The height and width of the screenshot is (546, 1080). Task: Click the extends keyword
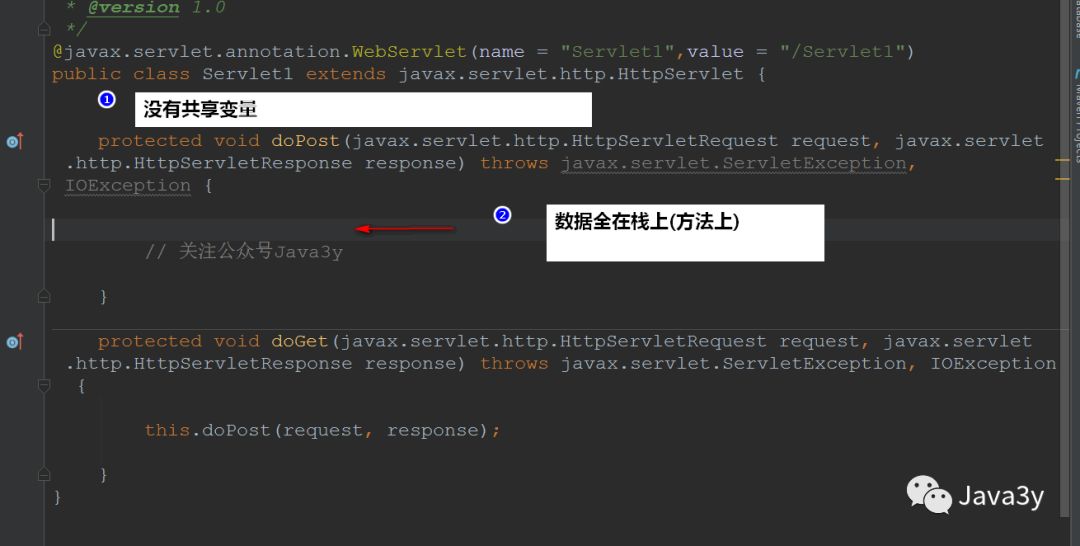[x=346, y=74]
